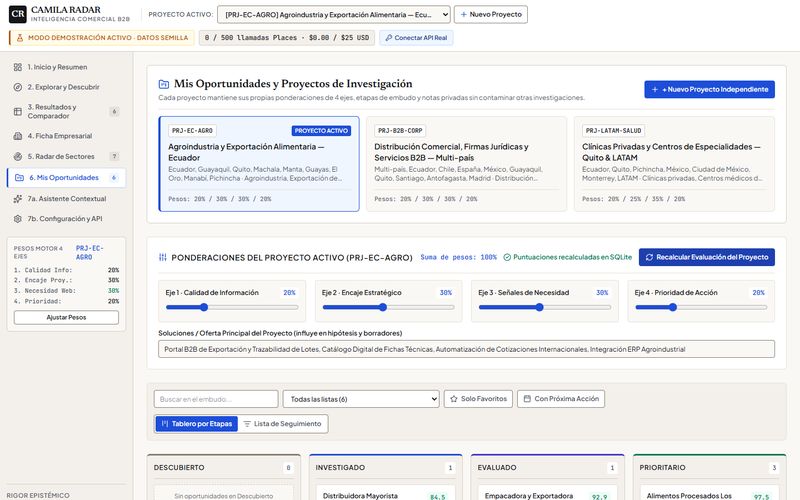Click the 0 / 500 llamadas Places counter

point(287,38)
